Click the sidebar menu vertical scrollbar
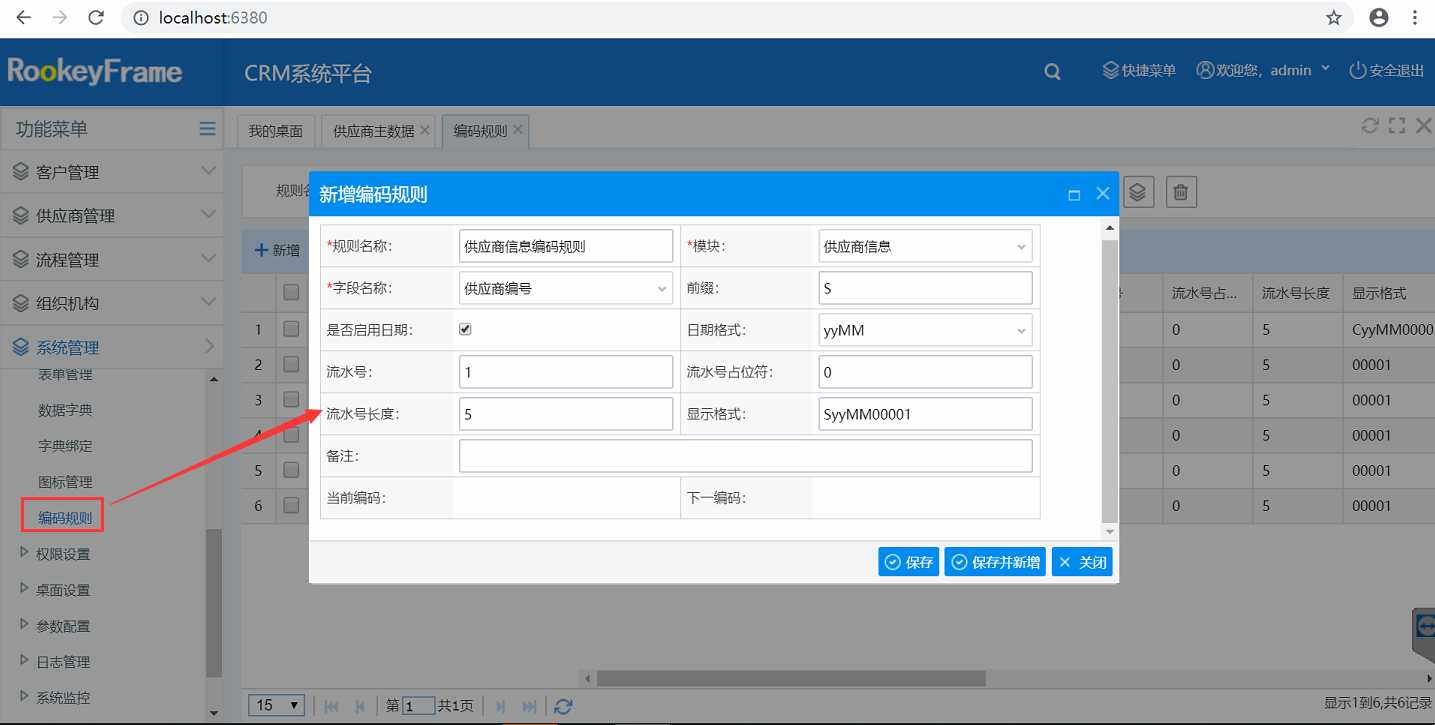Viewport: 1435px width, 725px height. point(213,603)
